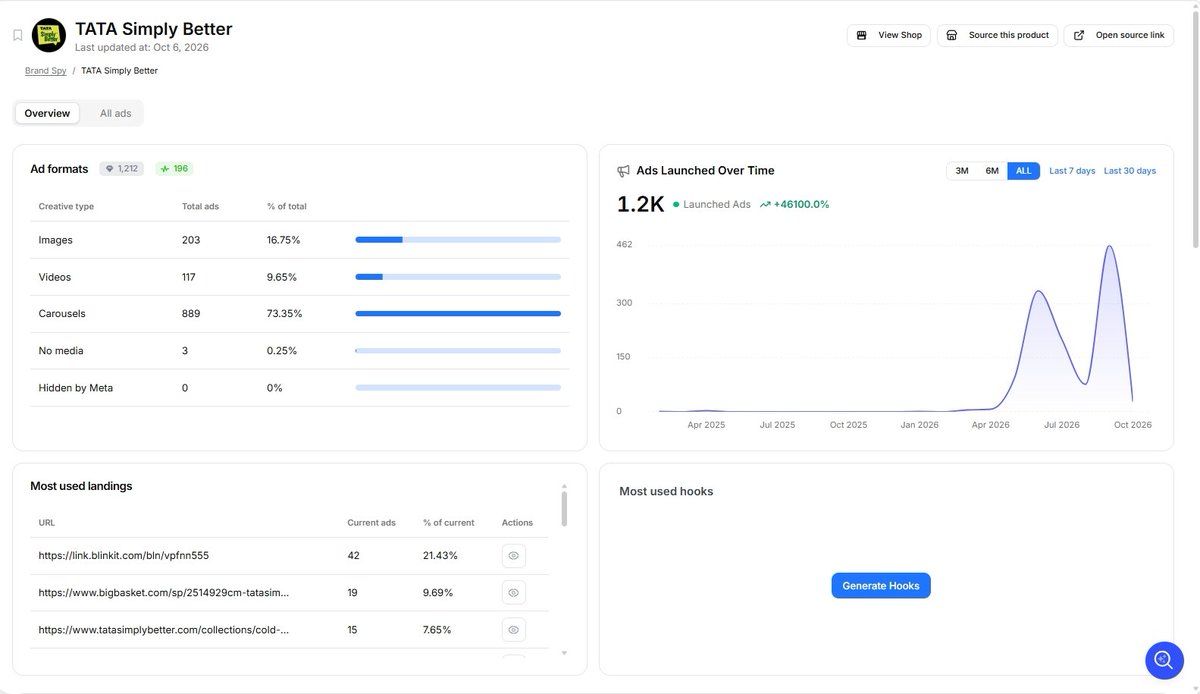Select the 6M time range
This screenshot has width=1200, height=694.
[992, 171]
